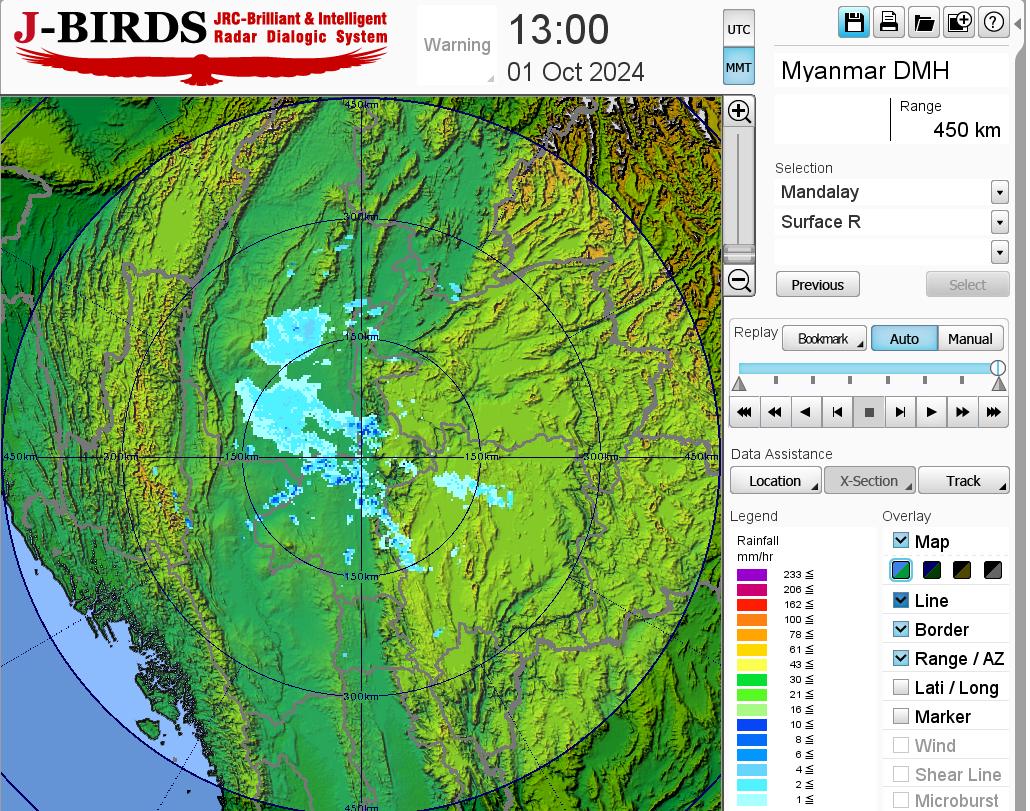
Task: Zoom in with the magnifier plus icon
Action: (739, 111)
